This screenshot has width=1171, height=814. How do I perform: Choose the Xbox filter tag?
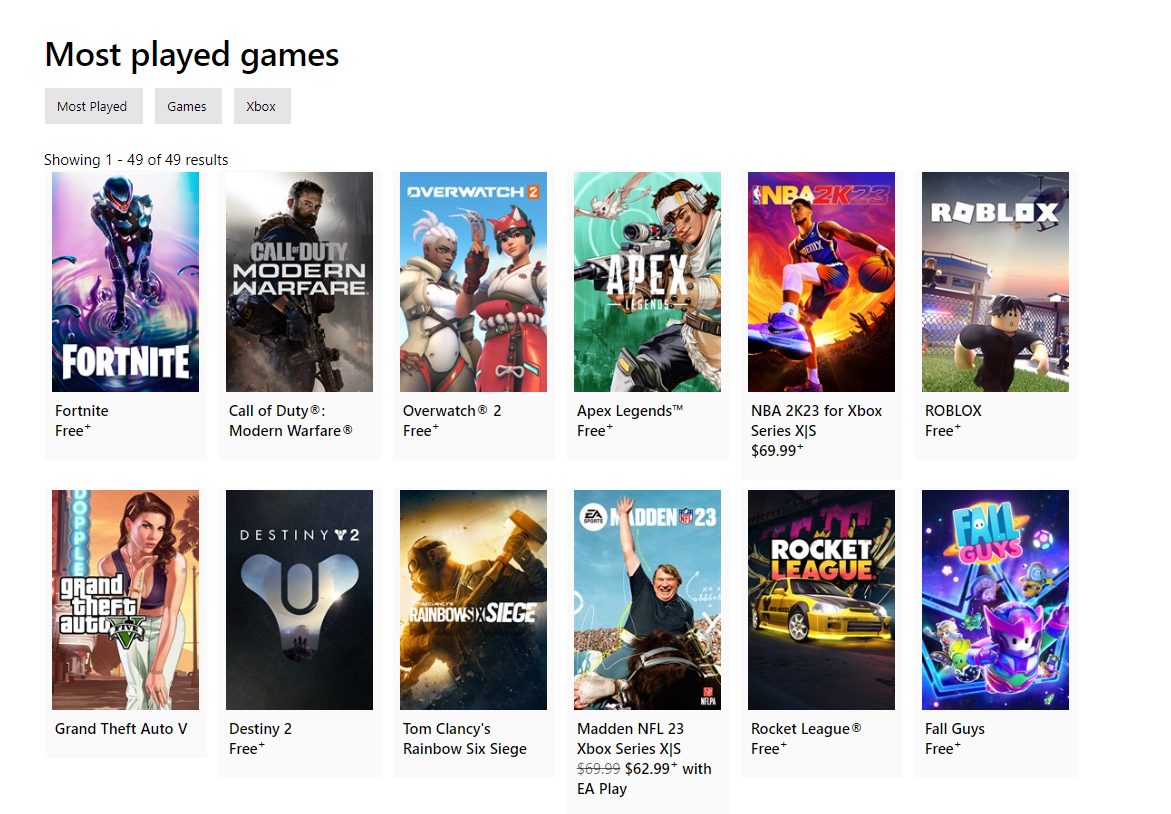pos(262,106)
